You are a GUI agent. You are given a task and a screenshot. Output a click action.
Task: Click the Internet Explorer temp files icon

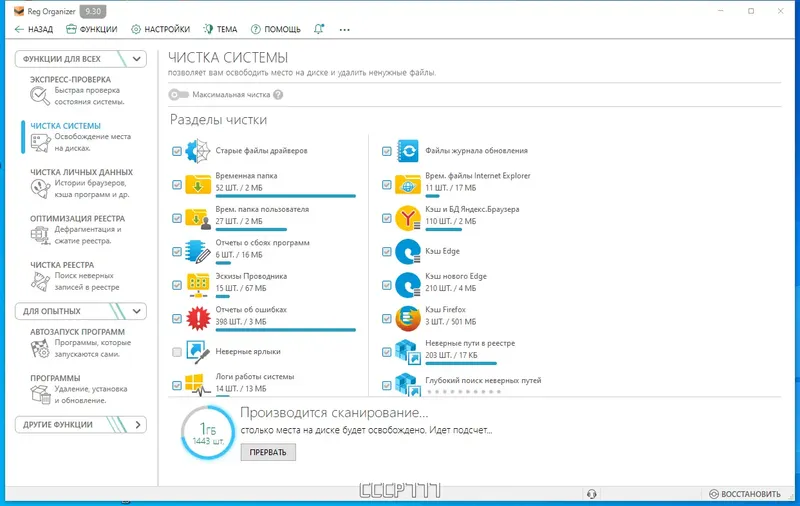click(408, 184)
